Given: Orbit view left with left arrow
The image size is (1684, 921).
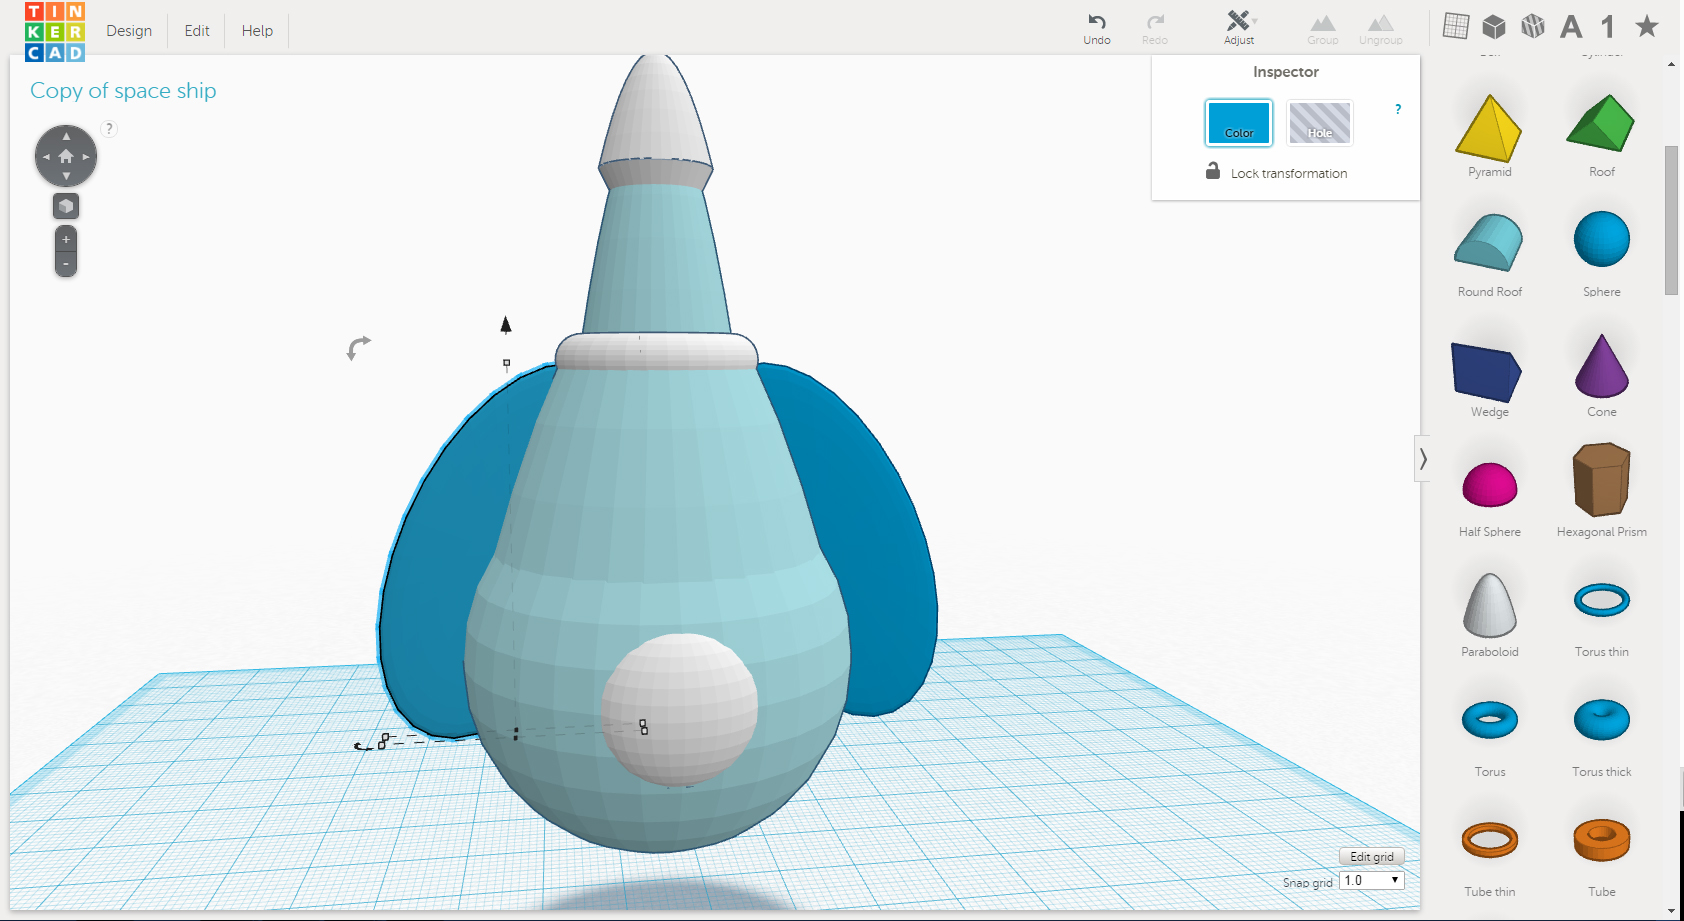Looking at the screenshot, I should (45, 157).
